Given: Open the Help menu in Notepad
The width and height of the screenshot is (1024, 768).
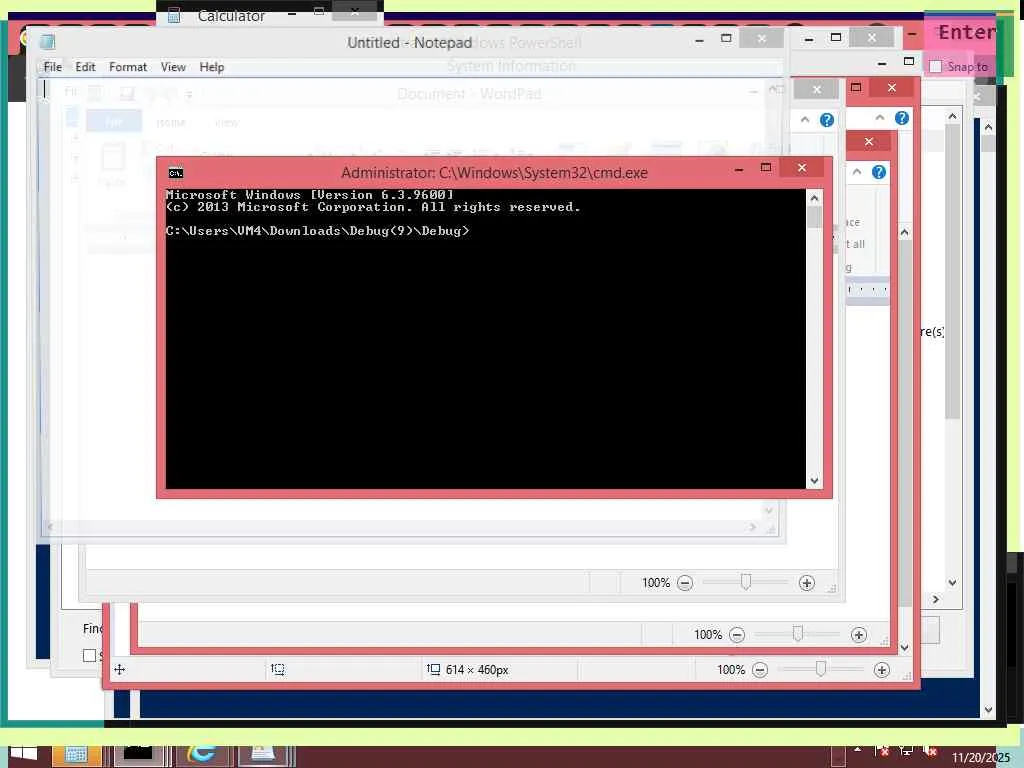Looking at the screenshot, I should coord(212,67).
